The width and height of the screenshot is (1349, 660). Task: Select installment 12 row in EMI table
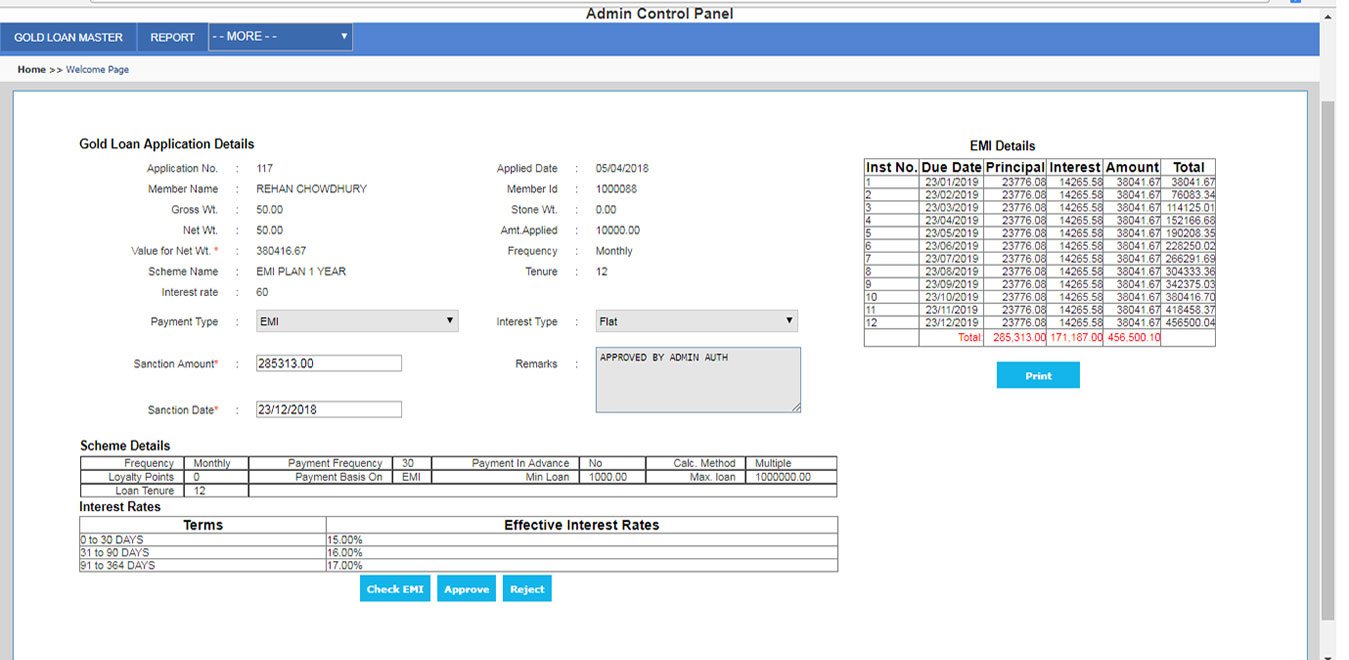(1039, 323)
